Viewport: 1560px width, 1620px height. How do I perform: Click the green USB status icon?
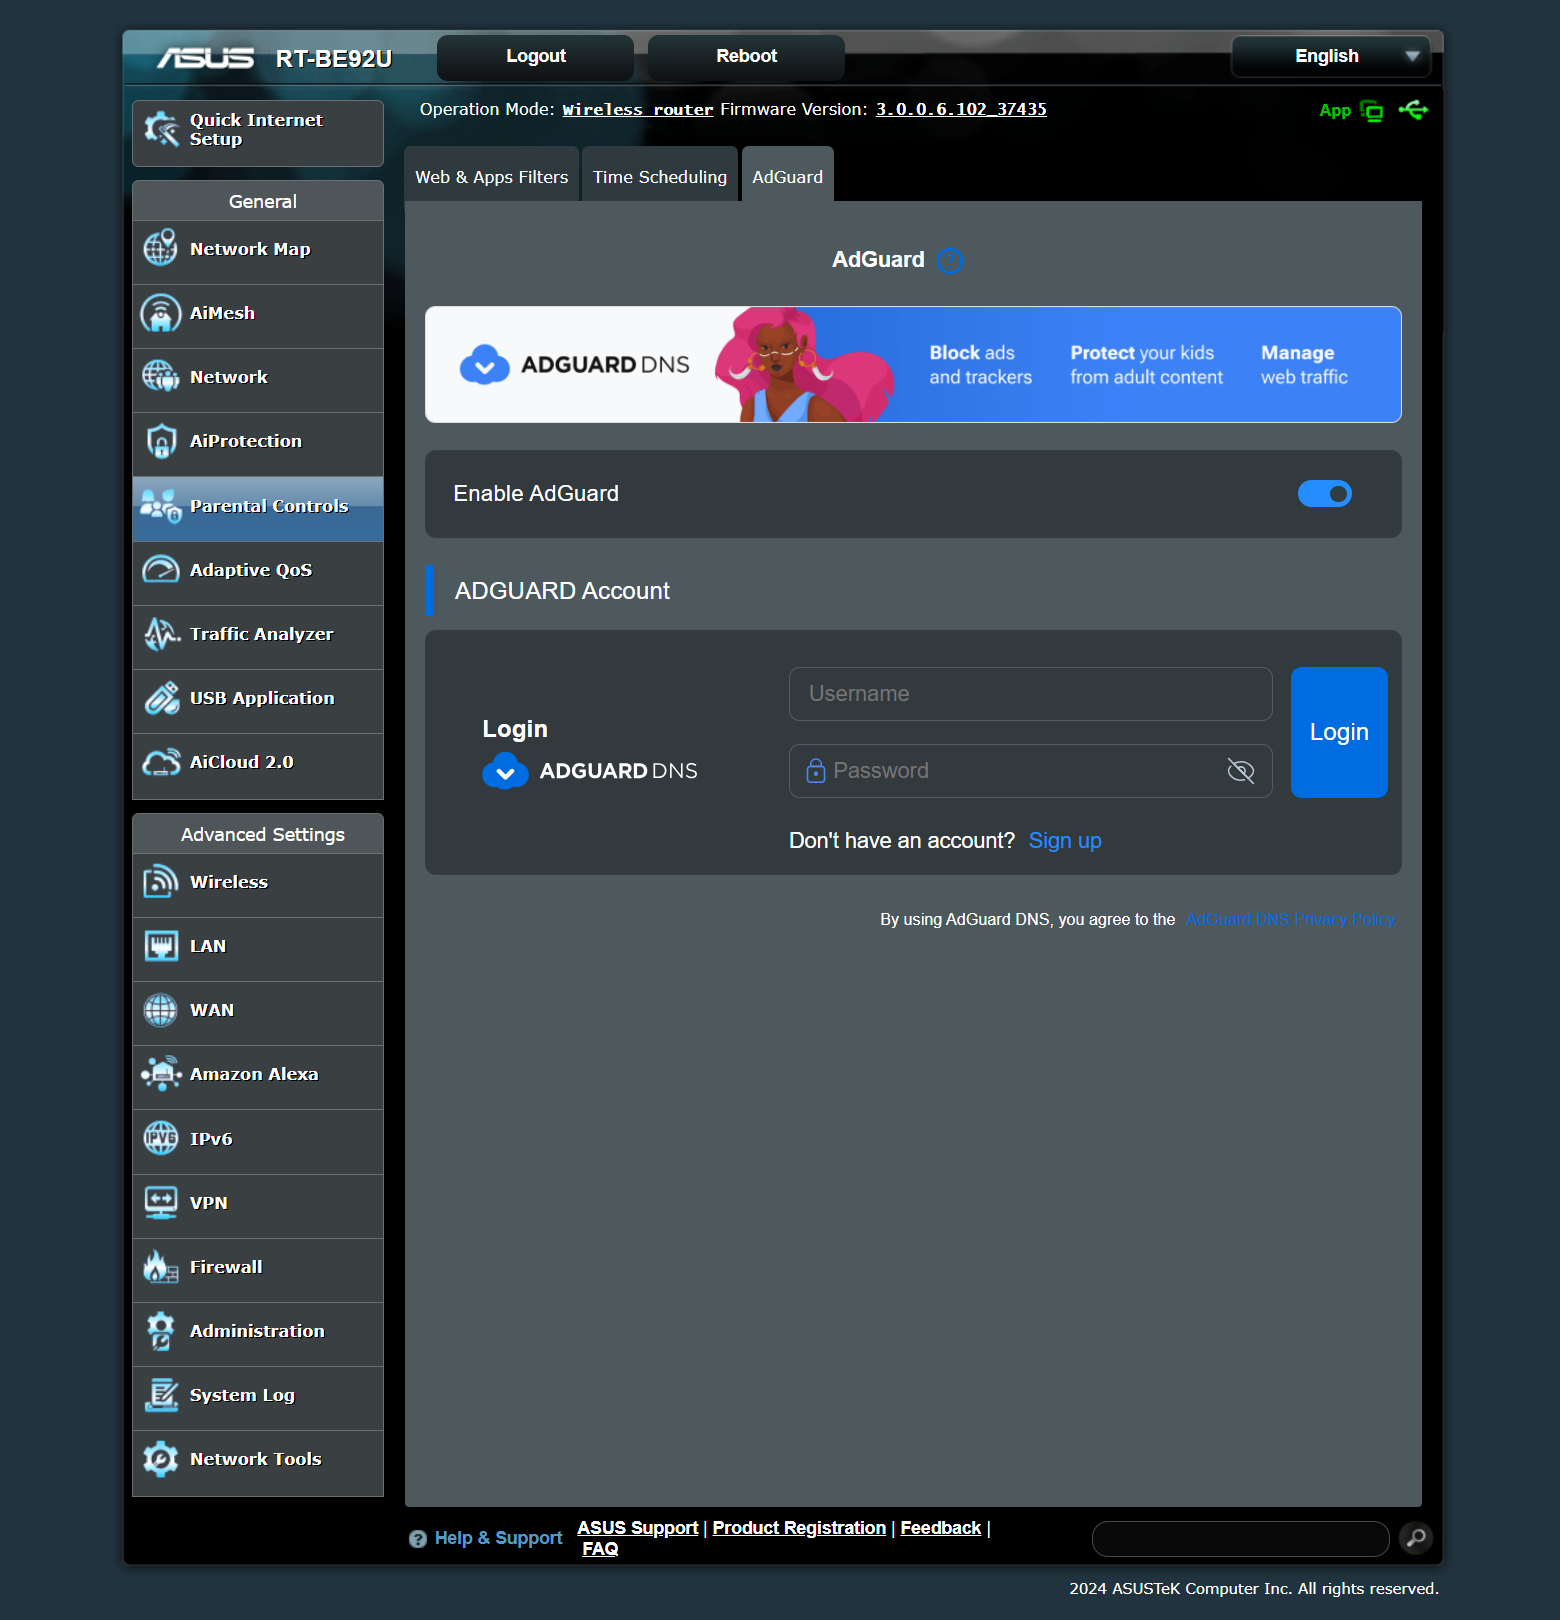point(1414,110)
